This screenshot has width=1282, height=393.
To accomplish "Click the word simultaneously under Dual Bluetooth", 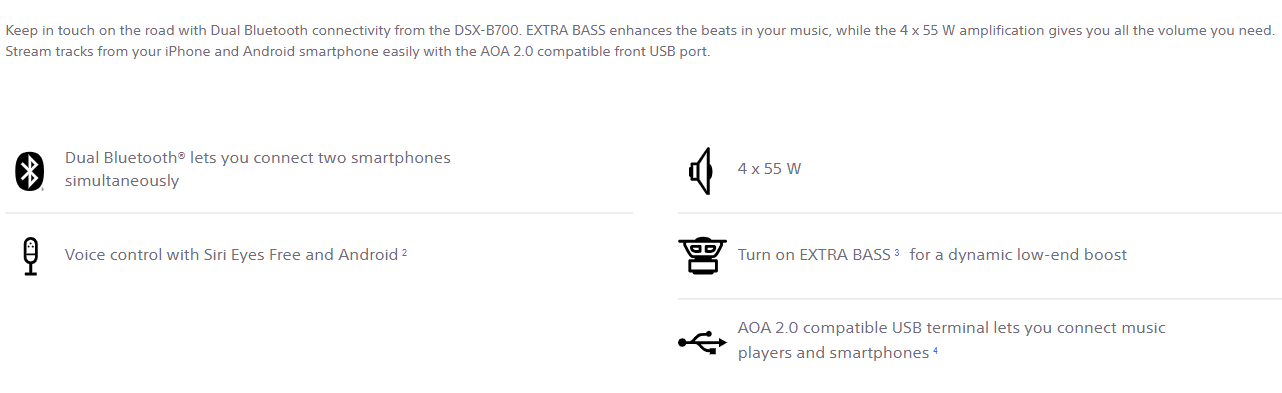I will [122, 181].
